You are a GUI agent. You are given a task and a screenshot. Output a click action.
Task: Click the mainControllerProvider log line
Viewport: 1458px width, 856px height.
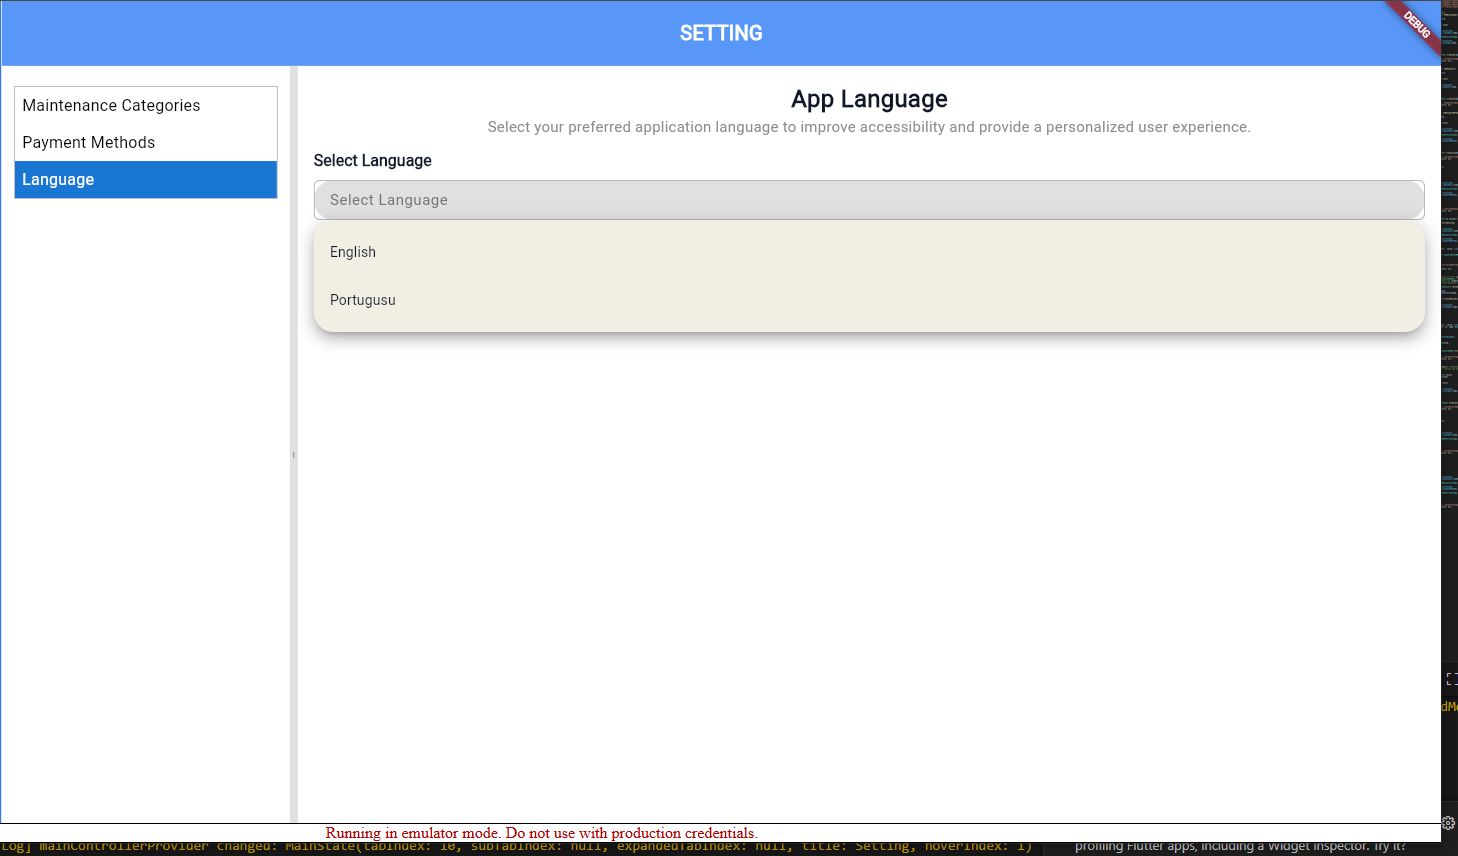(x=520, y=847)
